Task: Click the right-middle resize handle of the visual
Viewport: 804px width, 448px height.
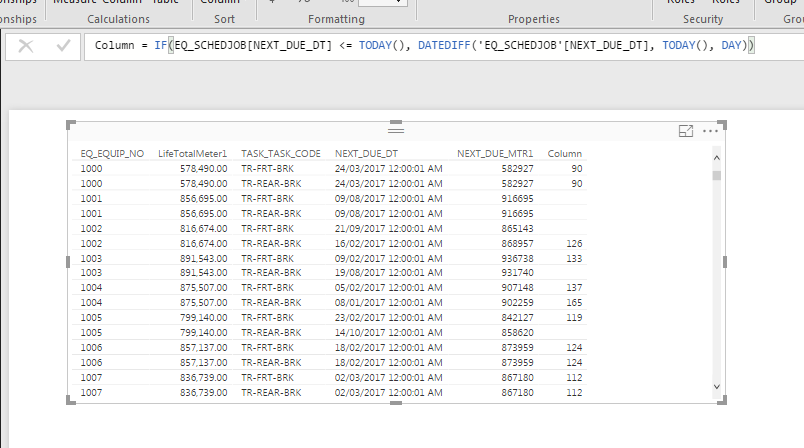Action: tap(725, 262)
